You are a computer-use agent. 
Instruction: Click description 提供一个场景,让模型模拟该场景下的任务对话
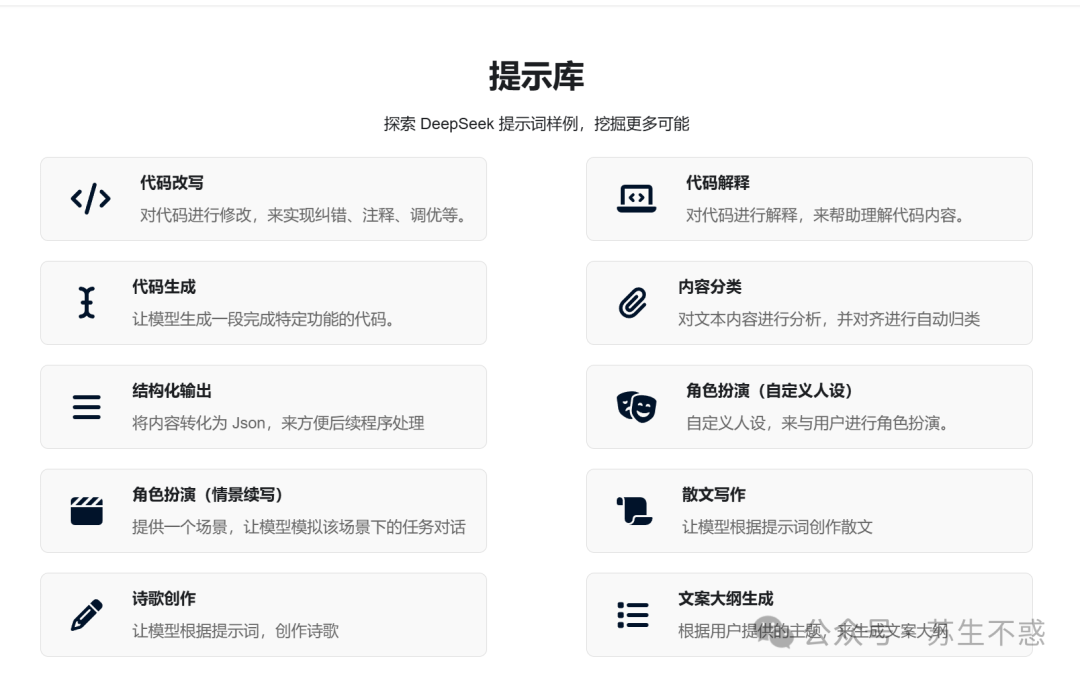click(299, 528)
